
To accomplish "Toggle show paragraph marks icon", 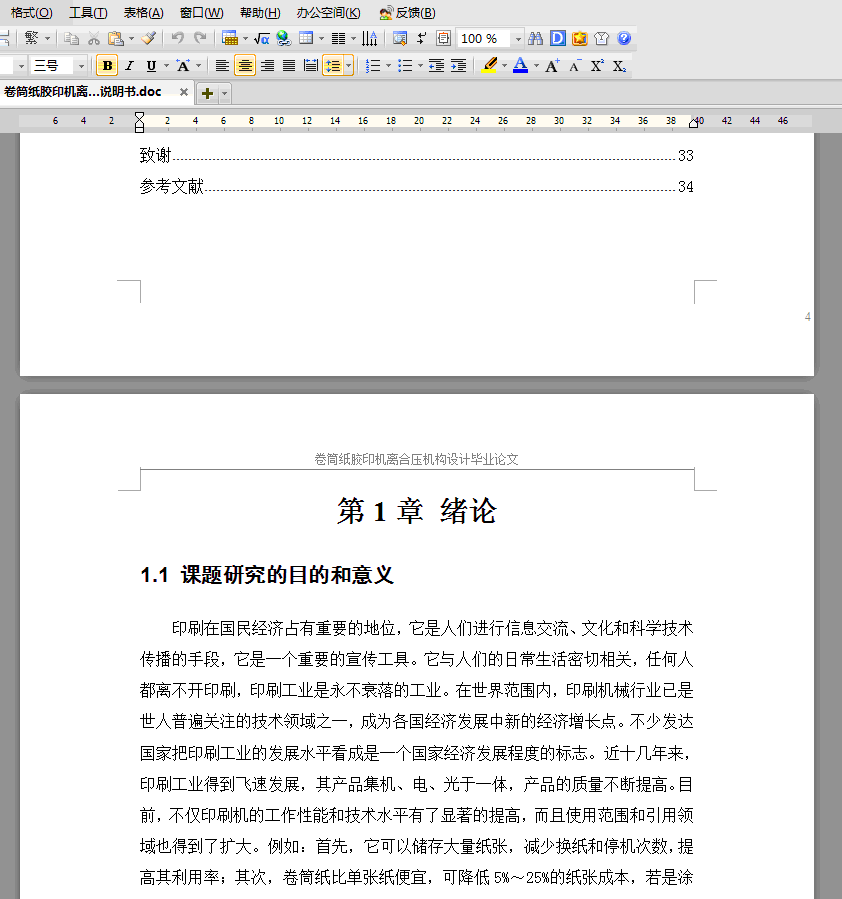I will click(x=422, y=38).
